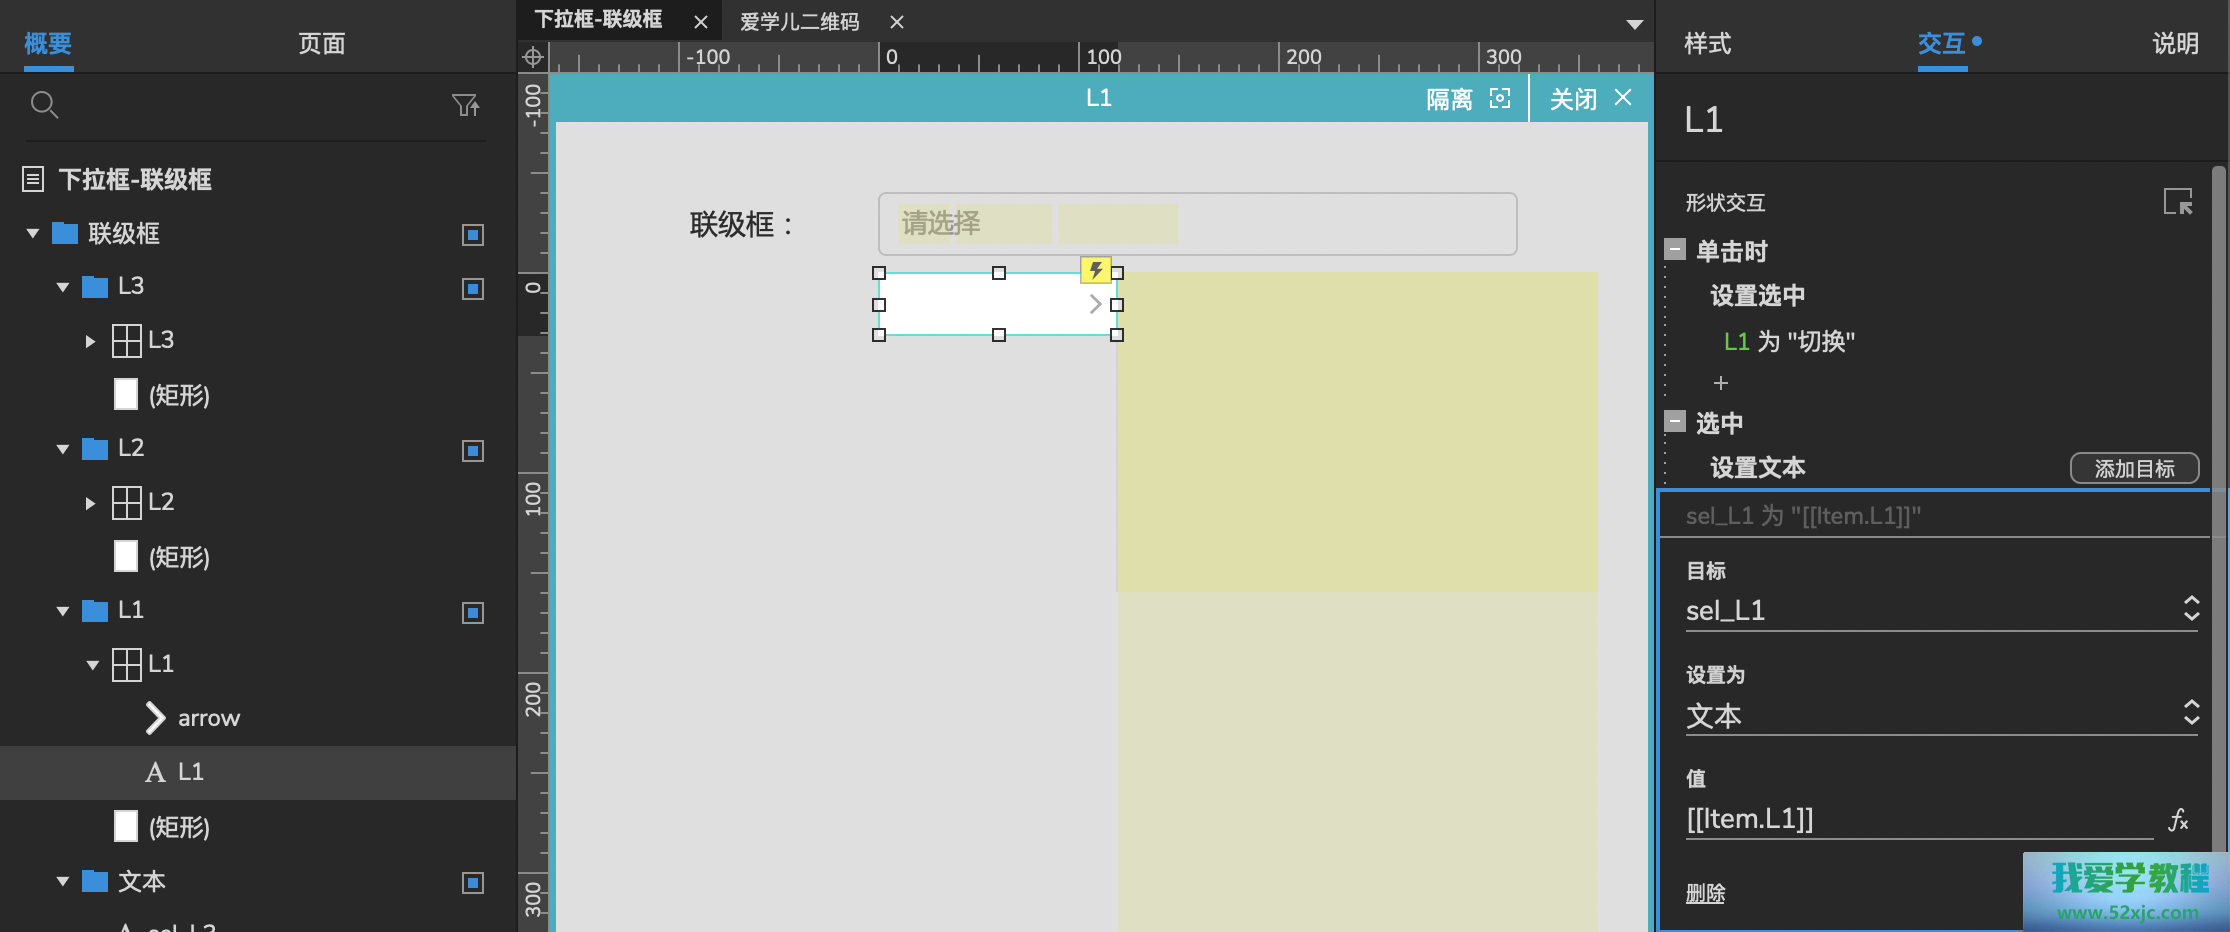Click the fx formula icon beside value field
Viewport: 2230px width, 932px height.
2178,820
